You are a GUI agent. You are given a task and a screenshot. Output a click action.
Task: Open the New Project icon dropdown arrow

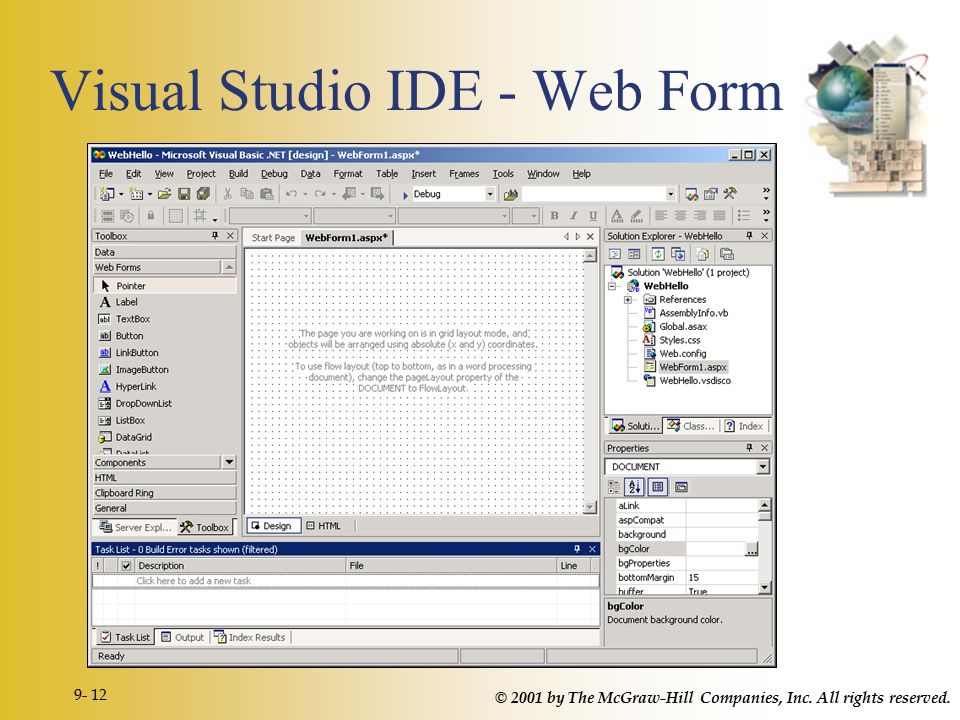click(x=121, y=195)
